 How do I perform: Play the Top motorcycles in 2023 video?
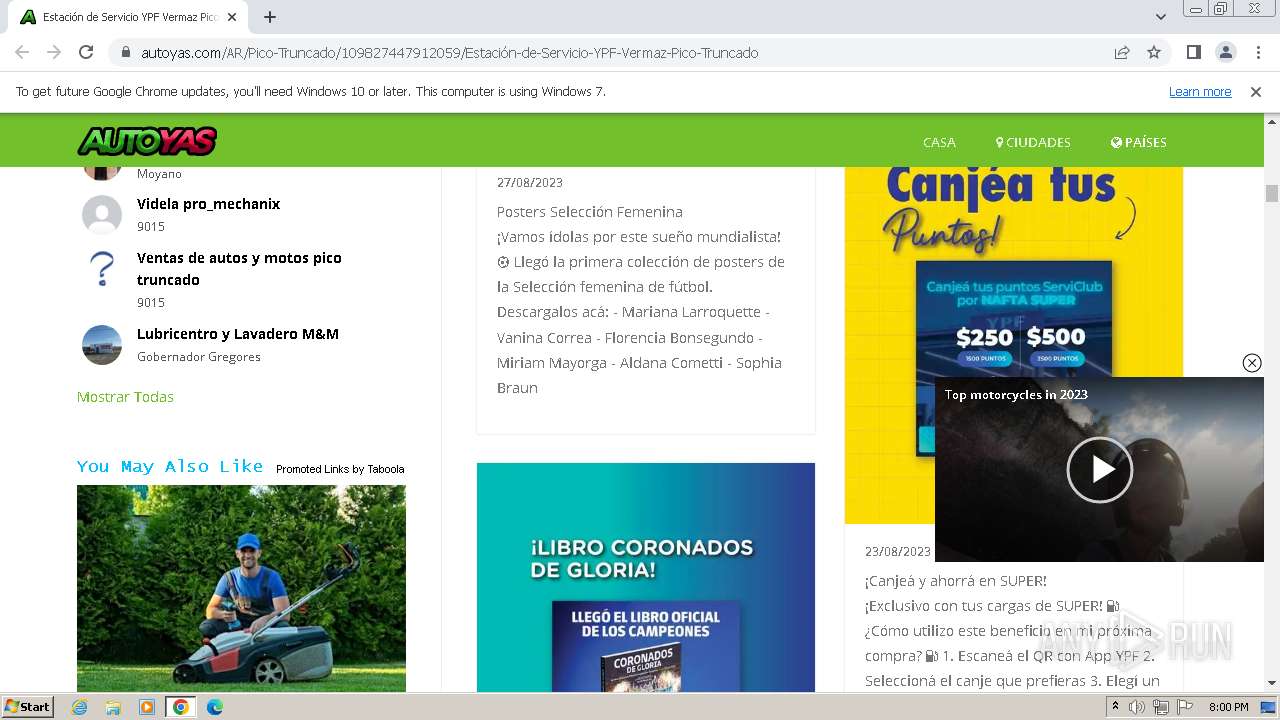tap(1100, 469)
